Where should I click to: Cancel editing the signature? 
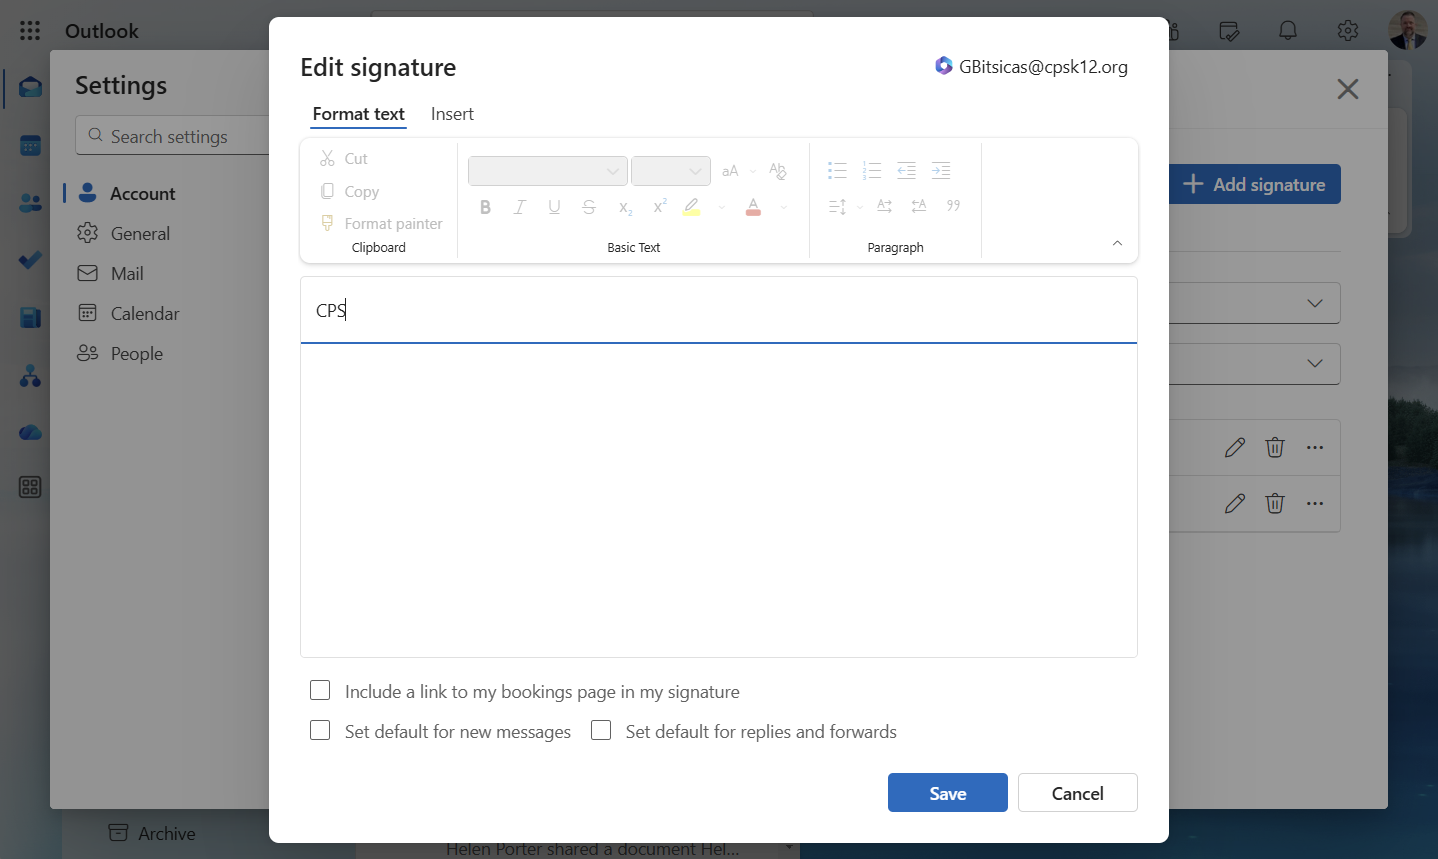(1078, 793)
